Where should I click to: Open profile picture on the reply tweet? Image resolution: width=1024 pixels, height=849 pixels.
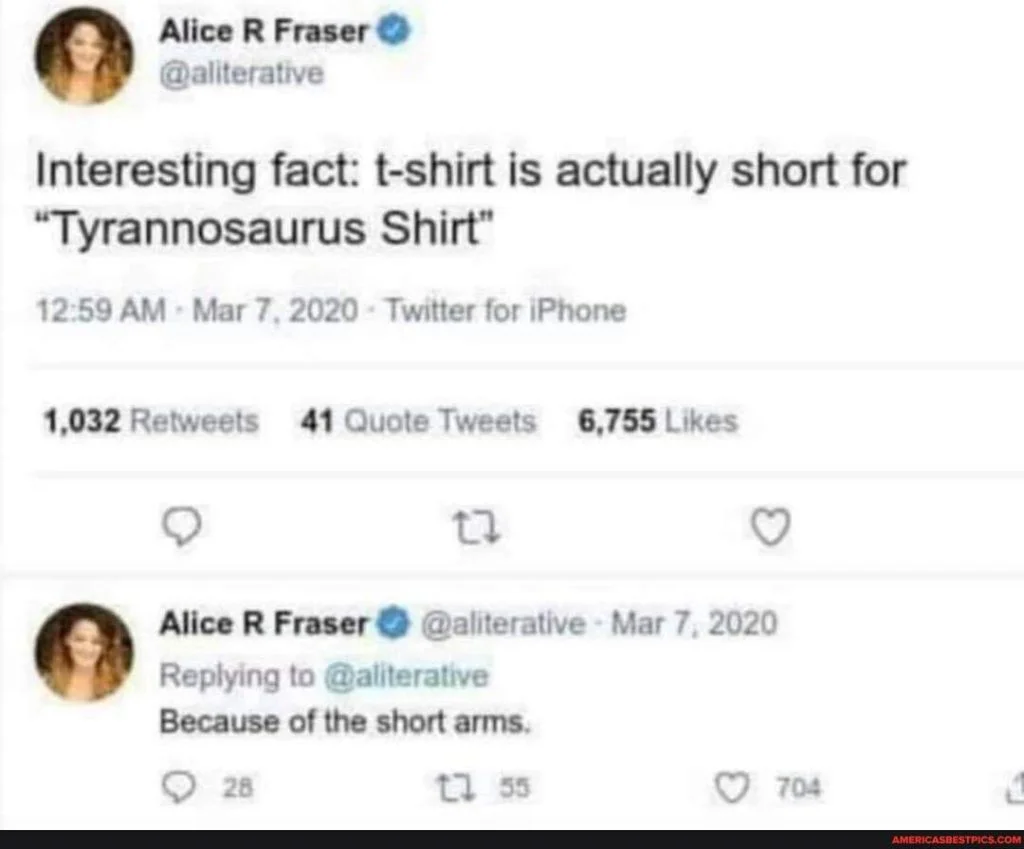[84, 652]
